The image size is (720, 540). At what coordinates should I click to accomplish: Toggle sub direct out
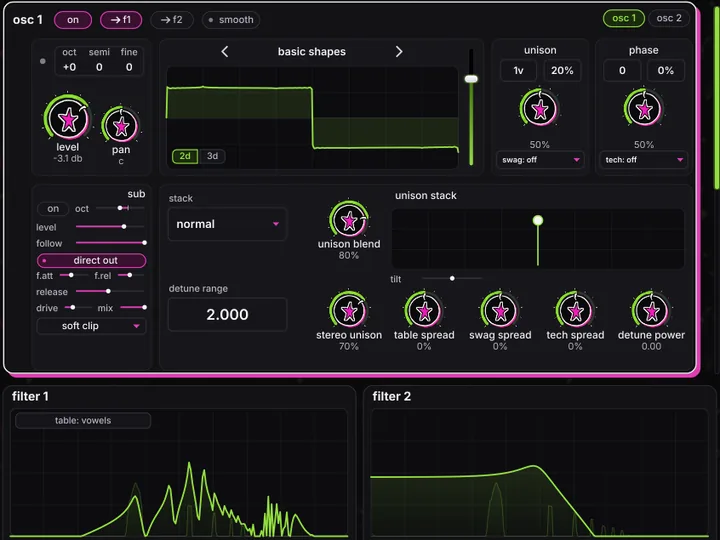[x=91, y=260]
